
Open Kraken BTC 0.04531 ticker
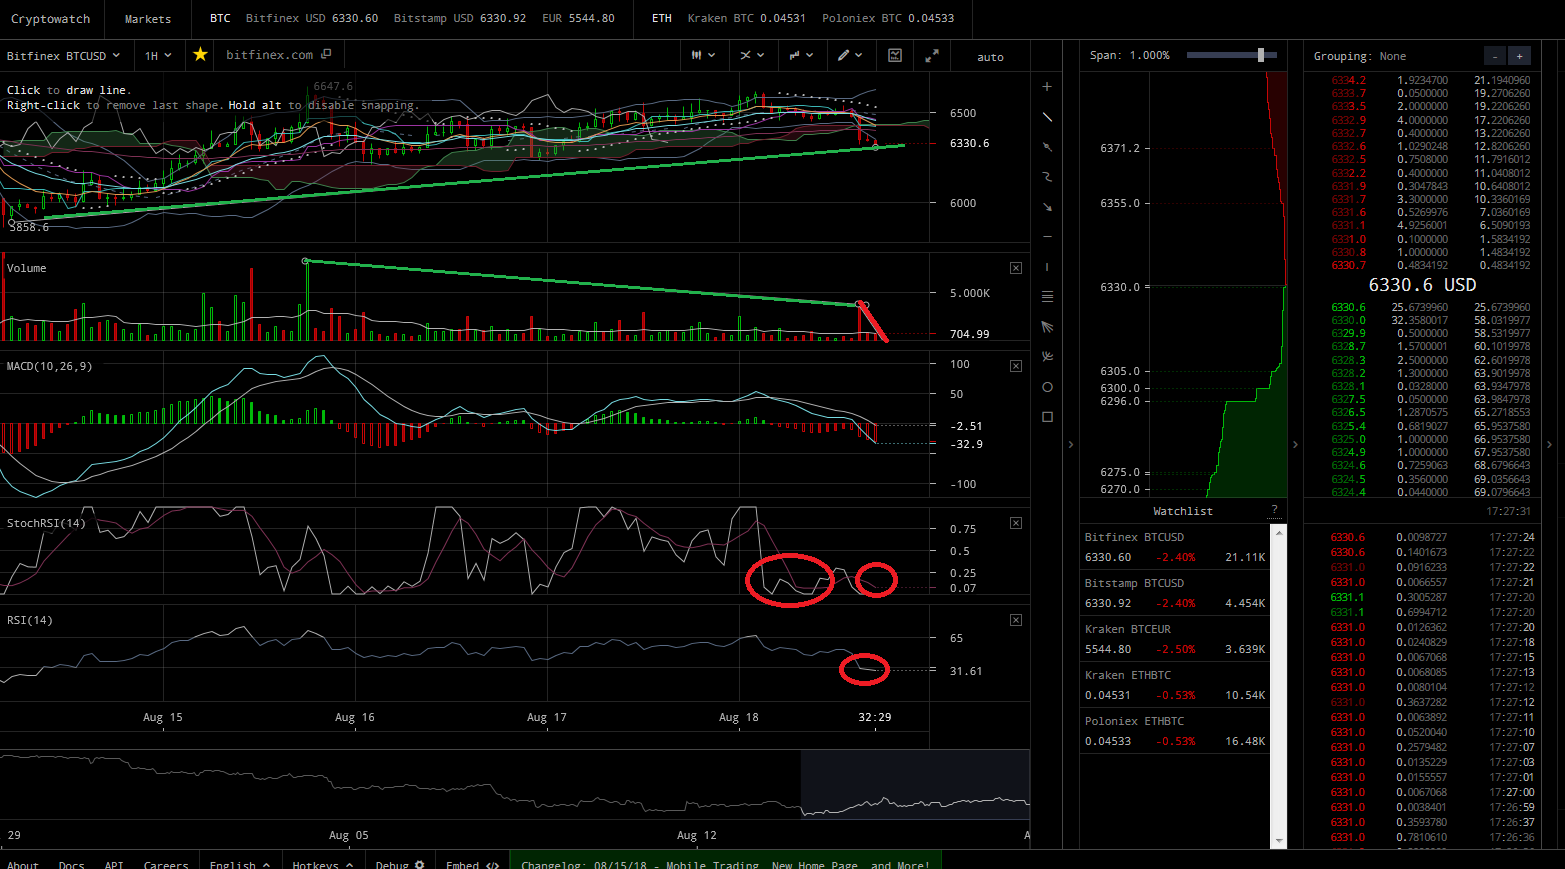coord(747,19)
